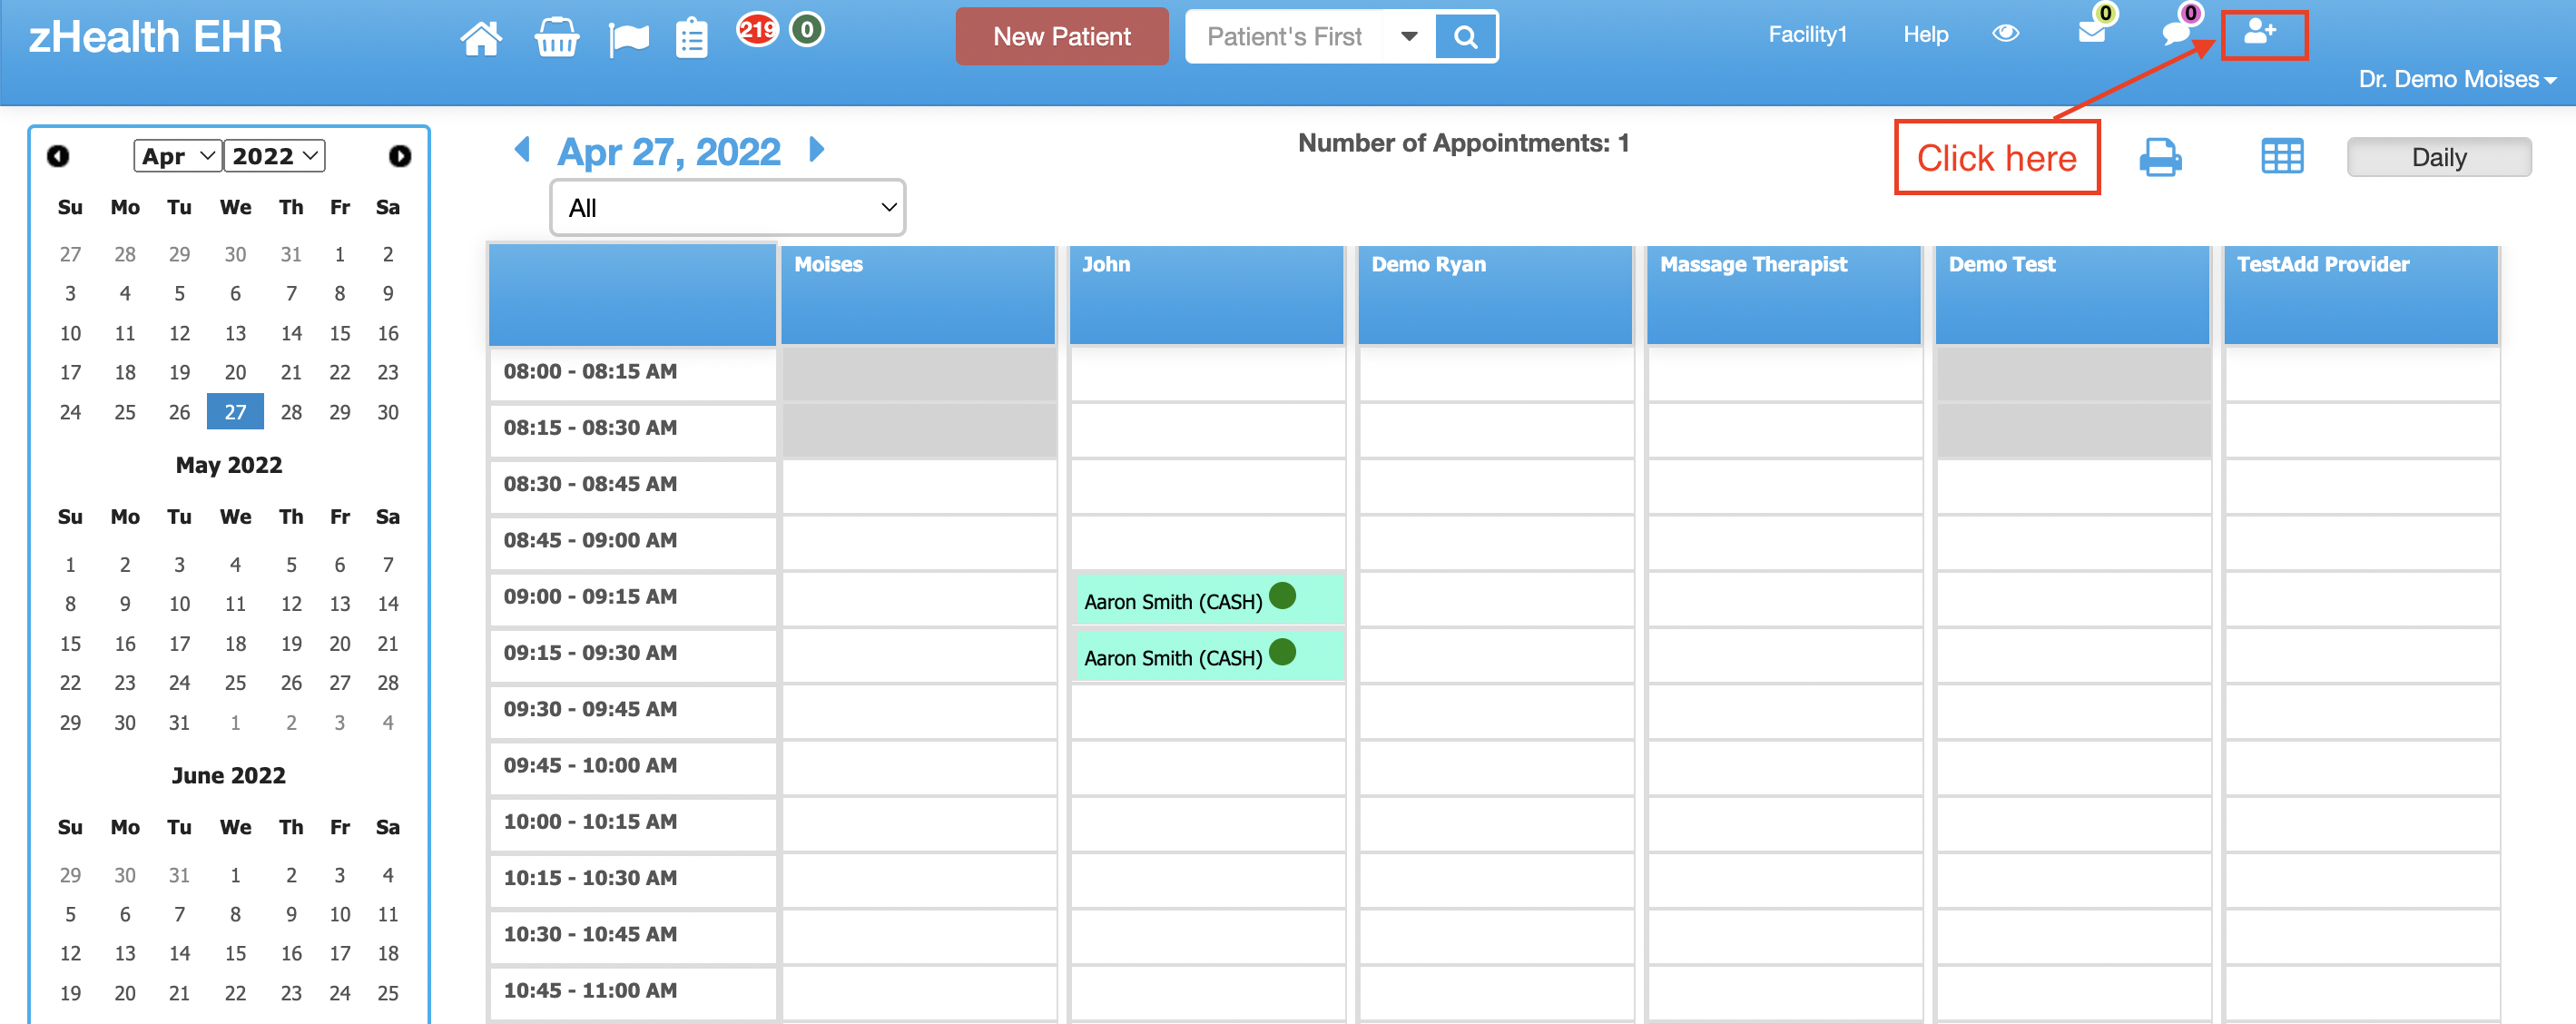
Task: Click the patient search magnifier button
Action: tap(1465, 37)
